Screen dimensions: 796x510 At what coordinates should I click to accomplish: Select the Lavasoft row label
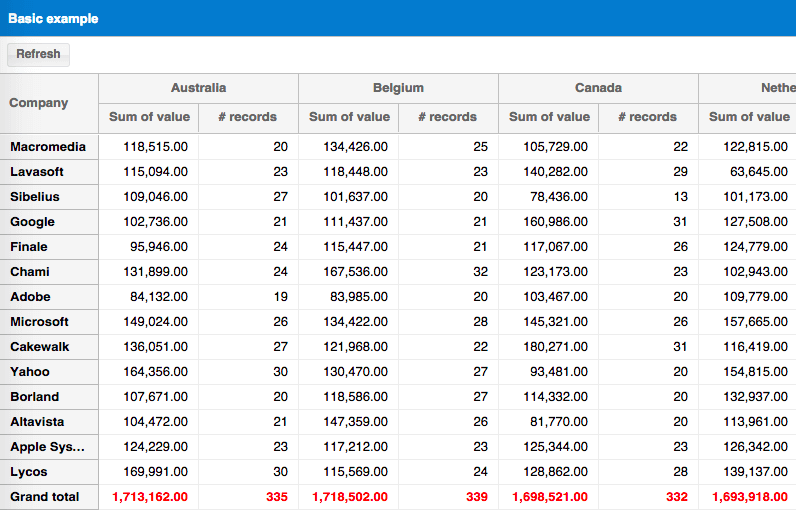[x=49, y=172]
